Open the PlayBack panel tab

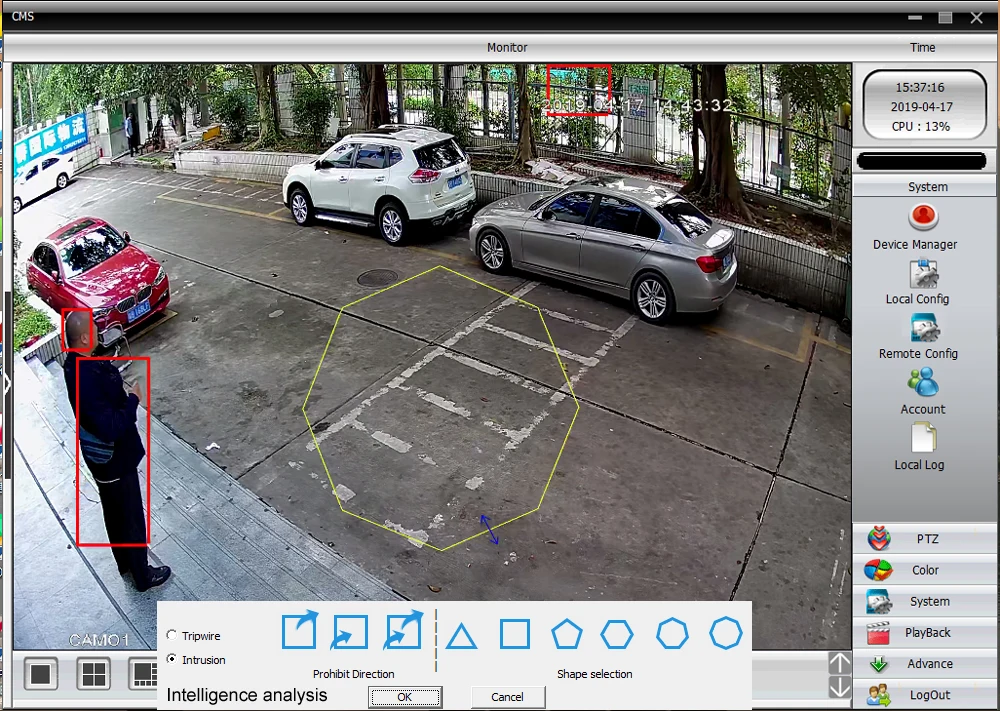pos(926,633)
